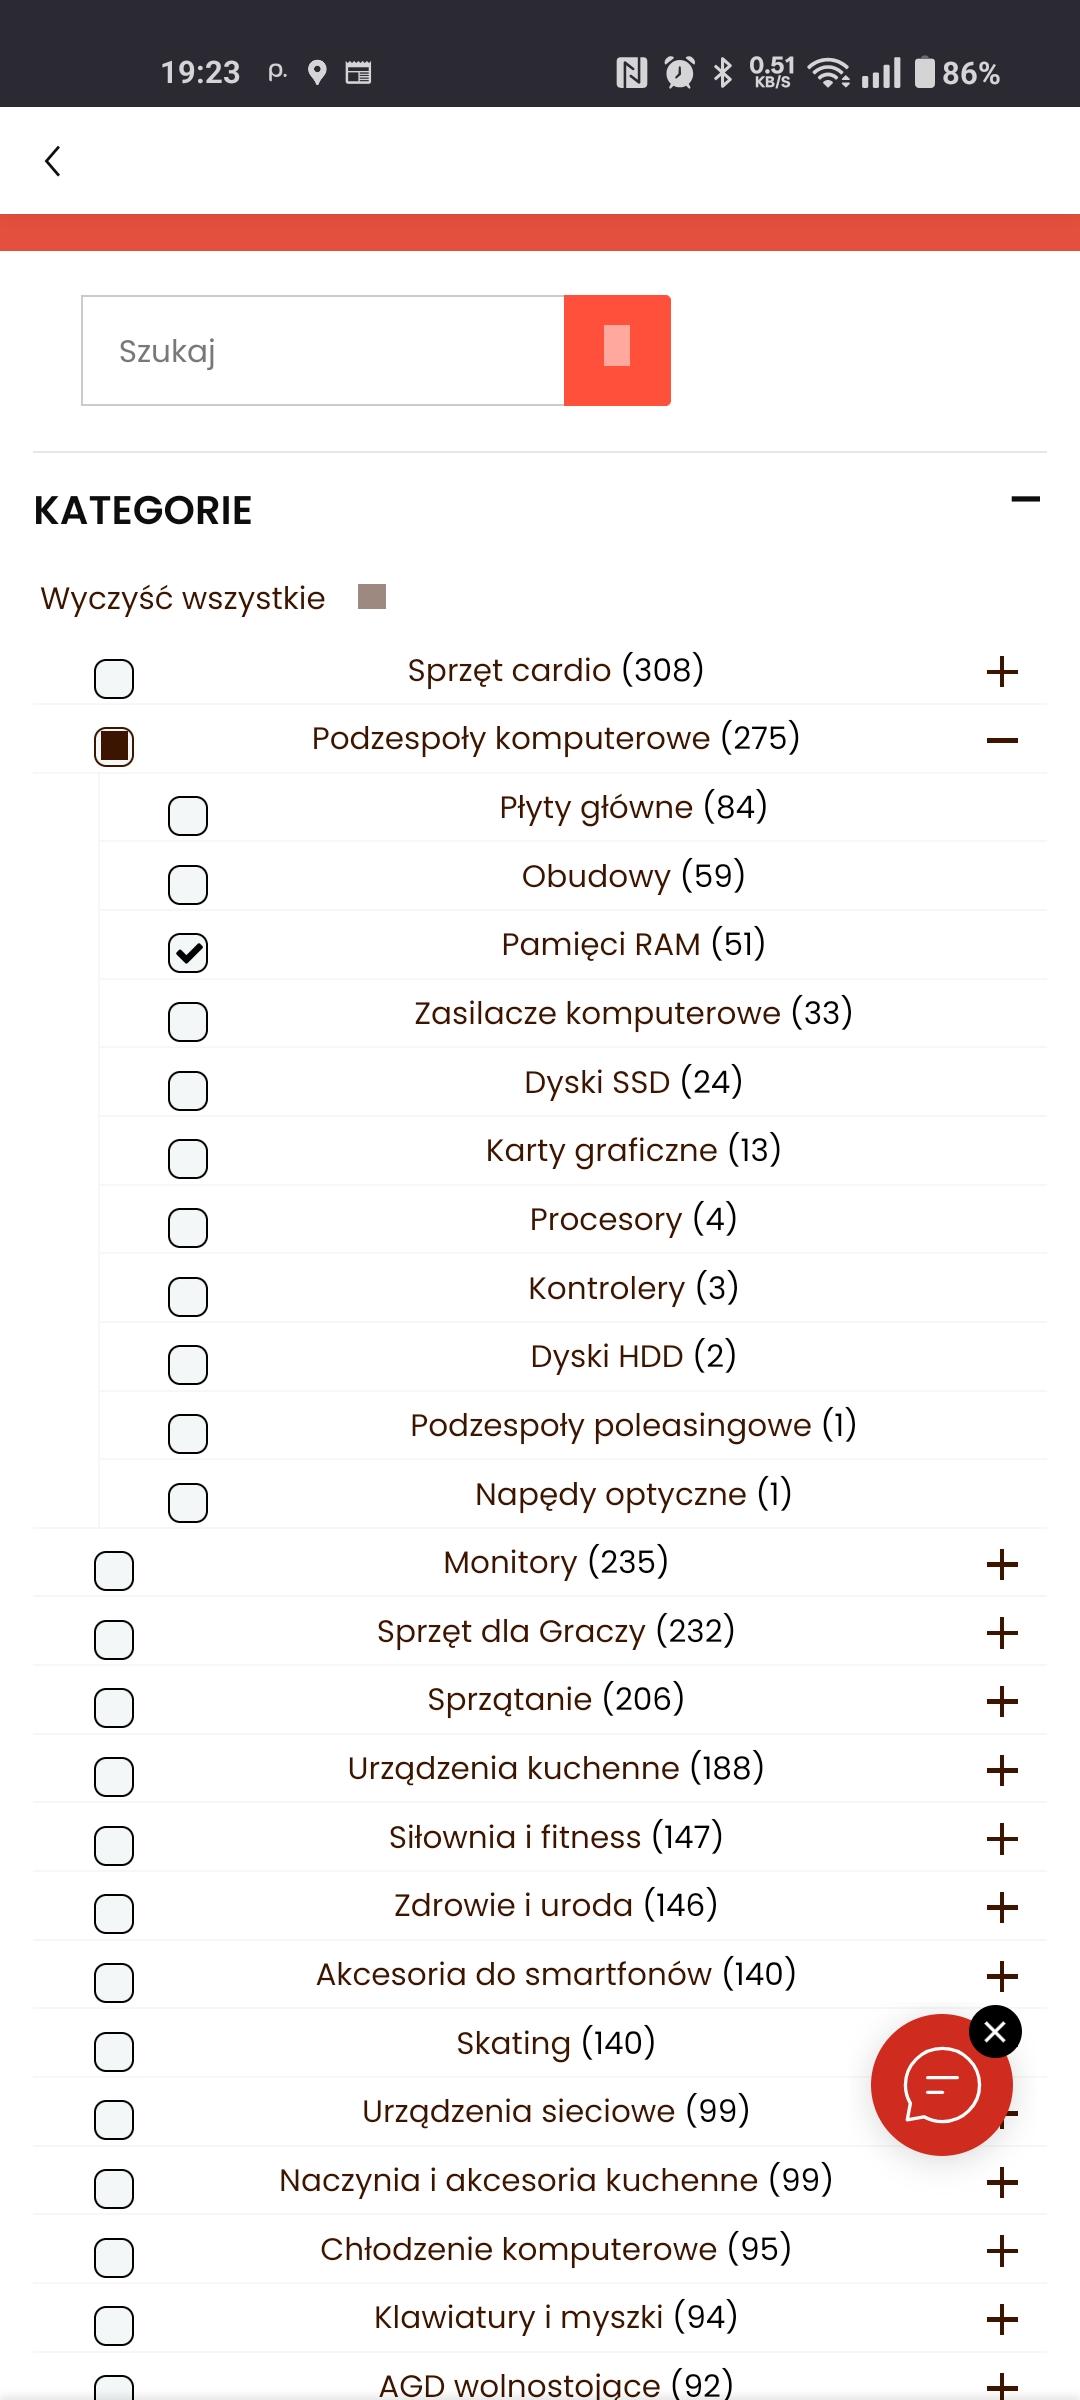Check the Płyty główne checkbox

tap(188, 816)
